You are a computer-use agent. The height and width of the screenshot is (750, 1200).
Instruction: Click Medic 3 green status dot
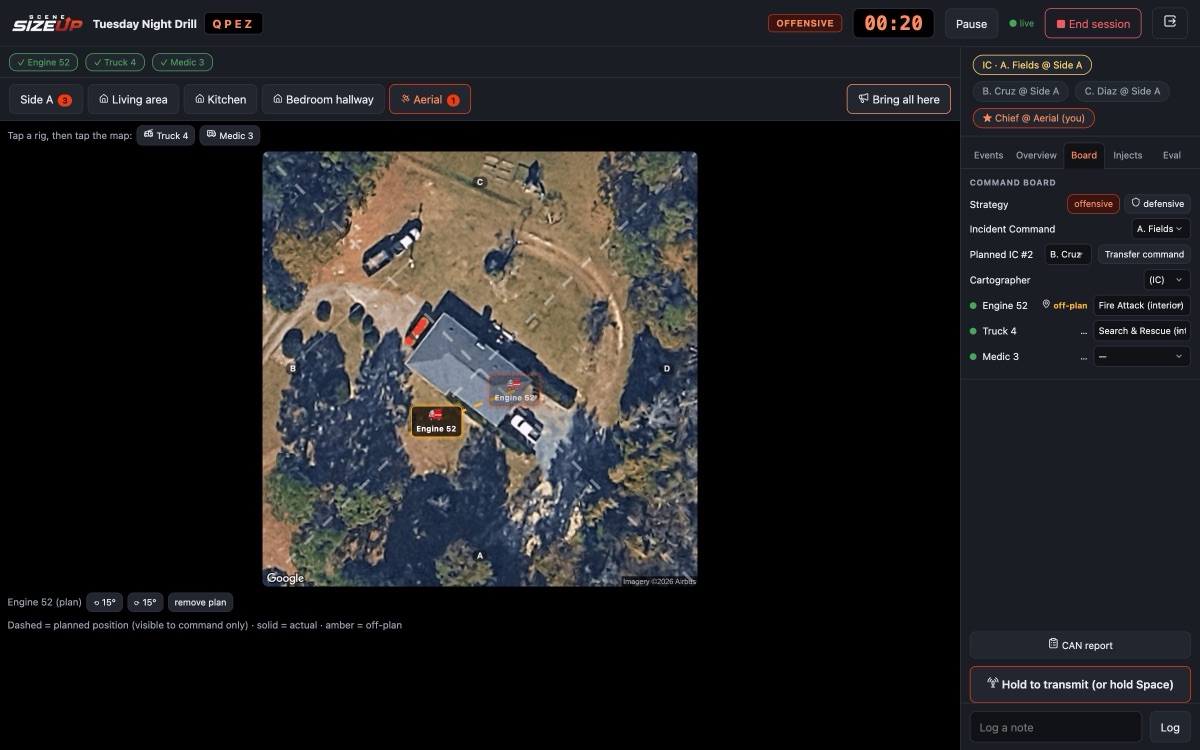point(973,357)
